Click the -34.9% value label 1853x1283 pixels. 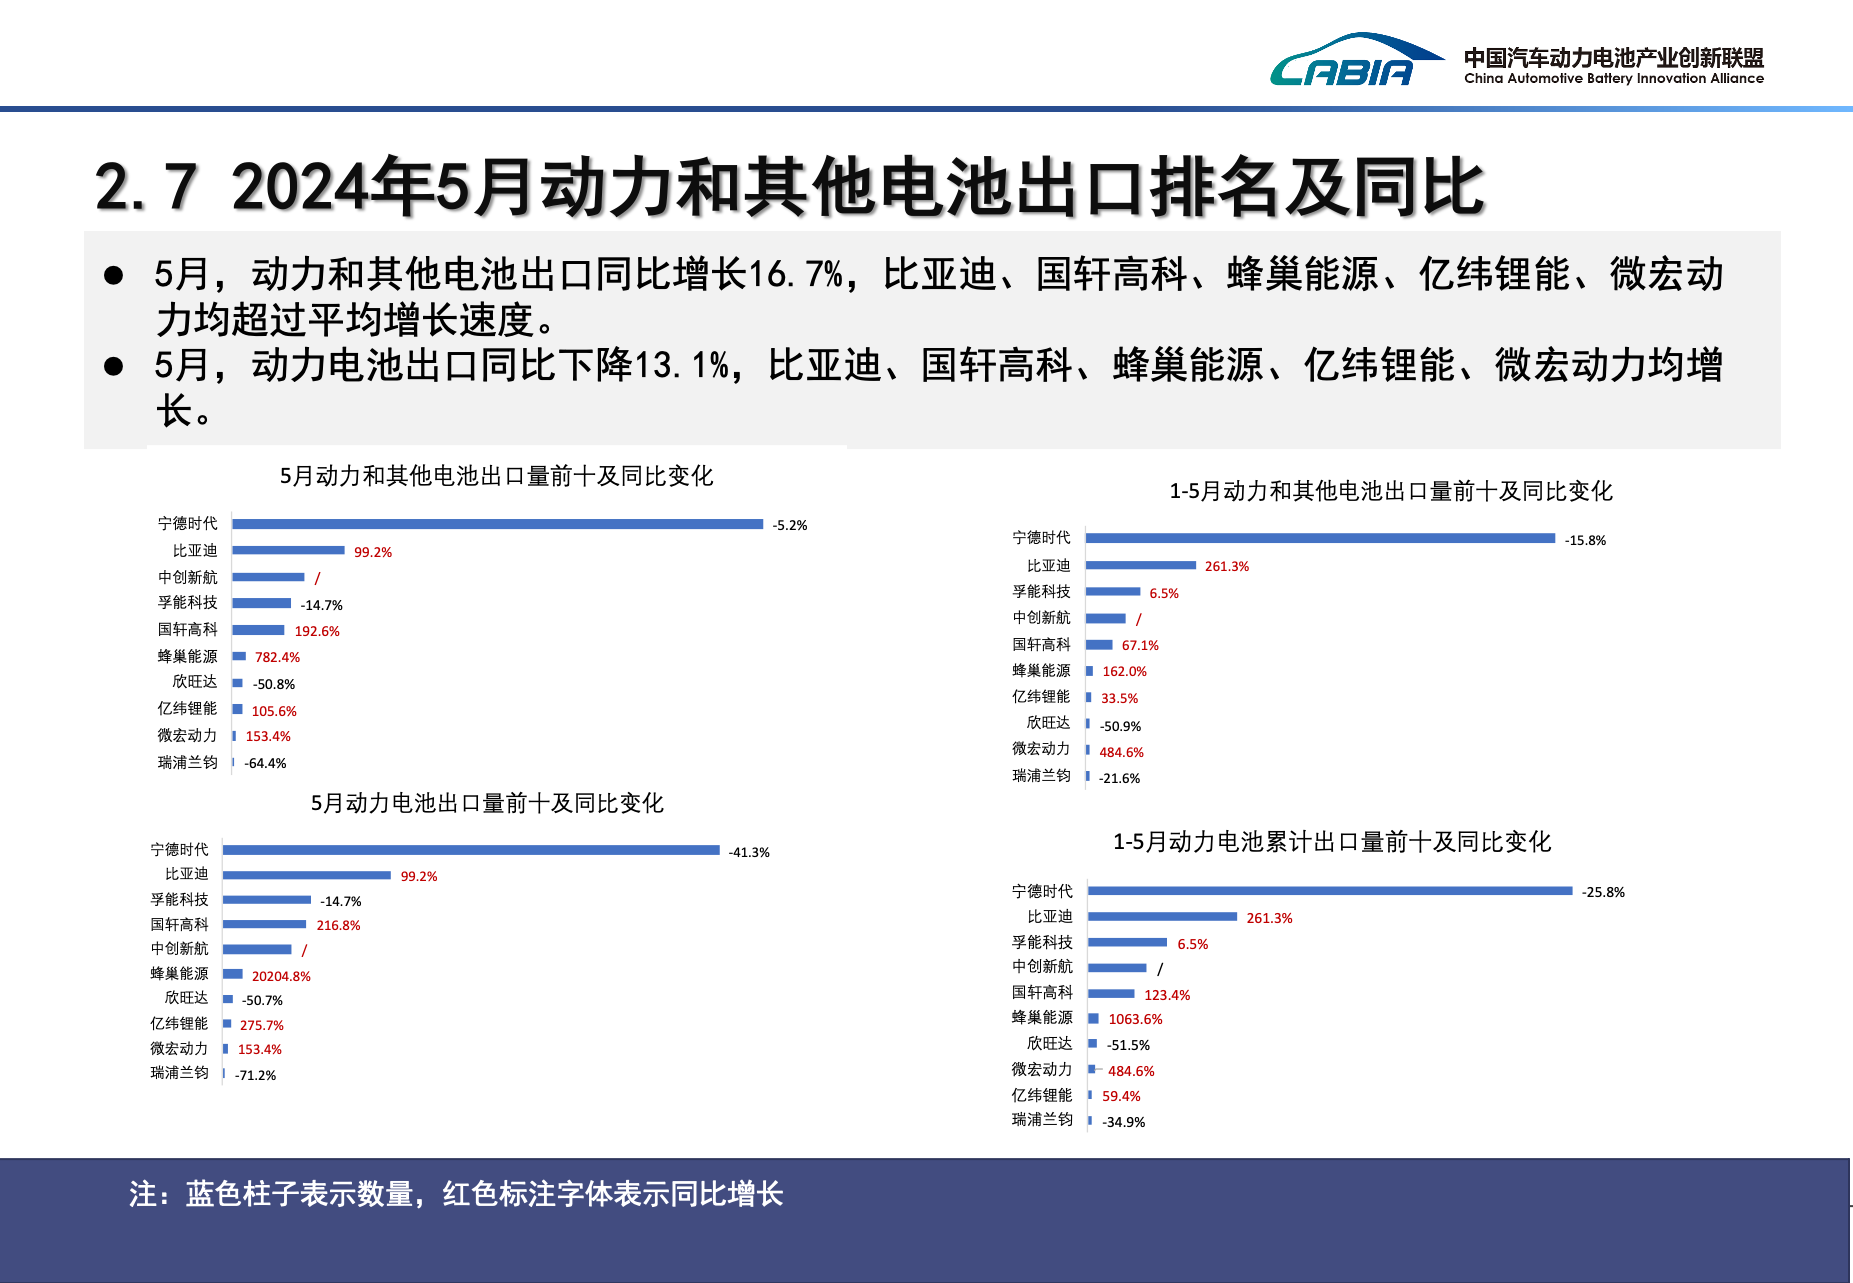(1124, 1122)
